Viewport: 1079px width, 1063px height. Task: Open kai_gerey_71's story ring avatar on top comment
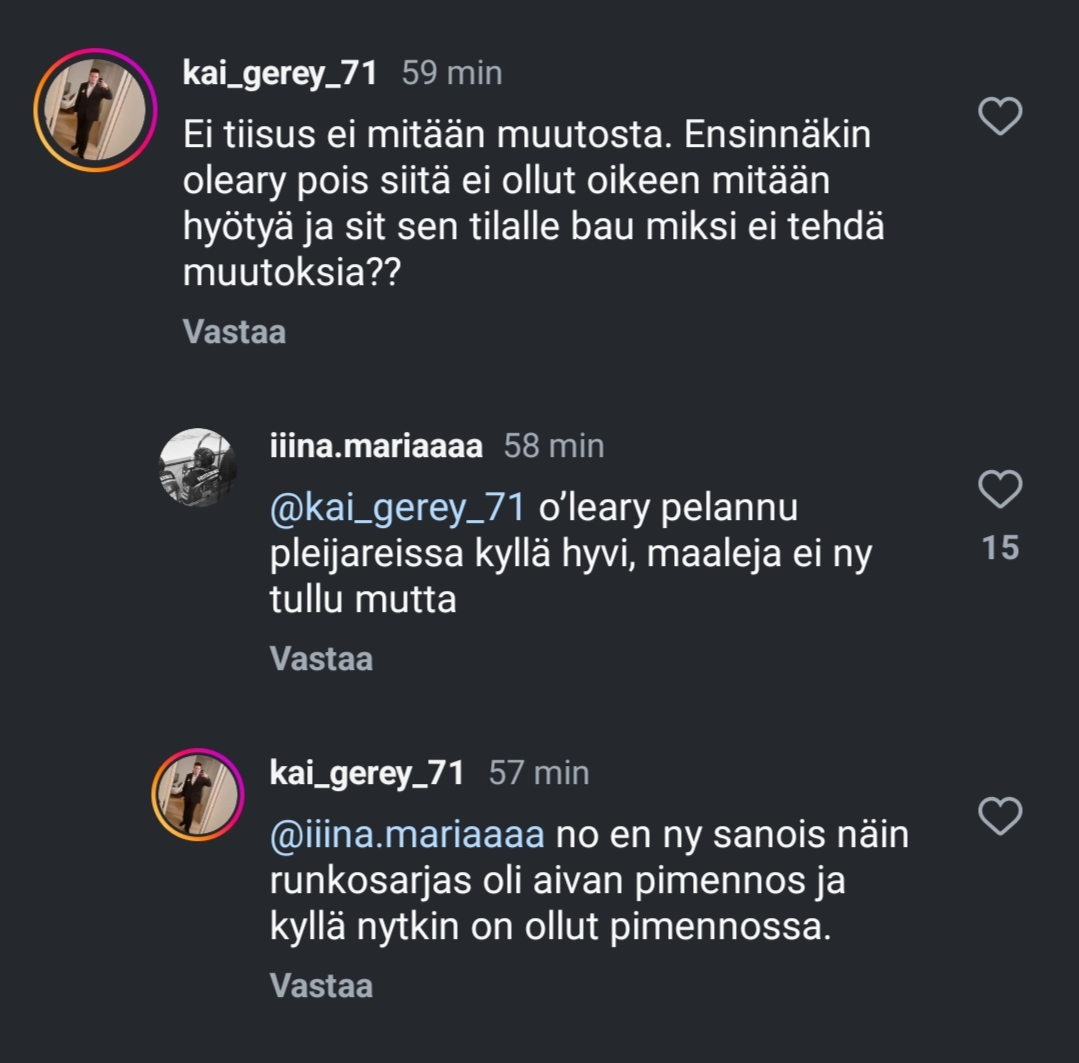coord(95,110)
